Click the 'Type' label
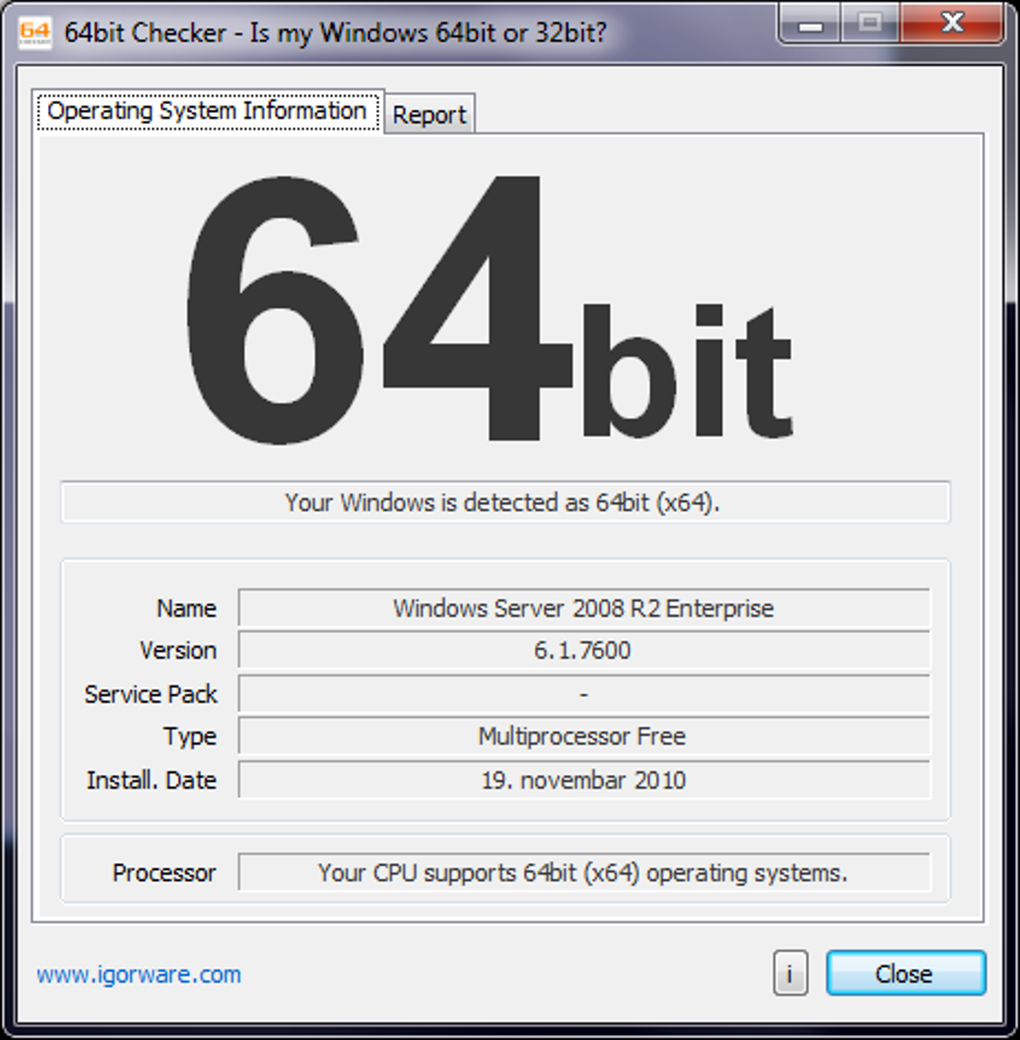Image resolution: width=1020 pixels, height=1040 pixels. tap(190, 737)
